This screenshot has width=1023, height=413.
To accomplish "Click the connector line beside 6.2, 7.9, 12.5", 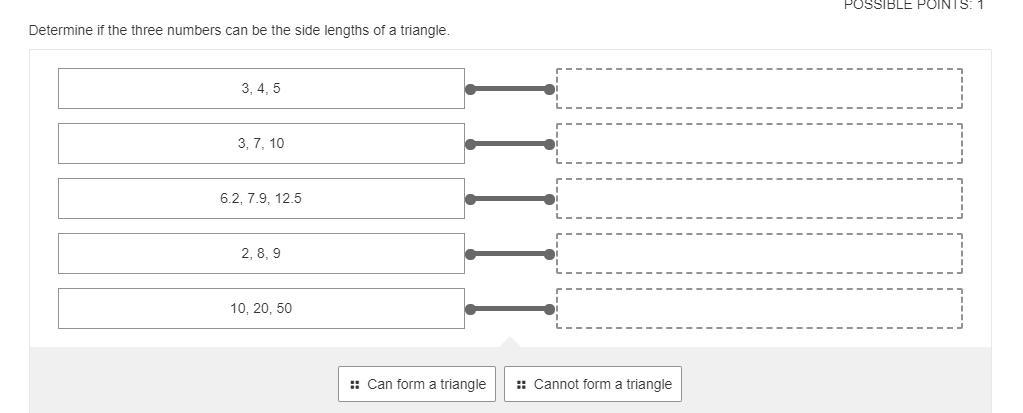I will pyautogui.click(x=510, y=199).
